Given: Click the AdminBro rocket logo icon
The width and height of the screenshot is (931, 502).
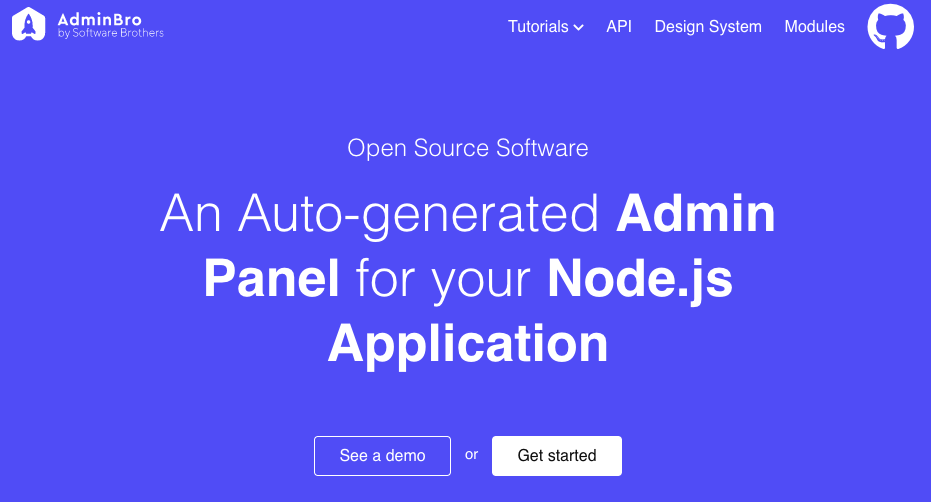Looking at the screenshot, I should tap(28, 24).
